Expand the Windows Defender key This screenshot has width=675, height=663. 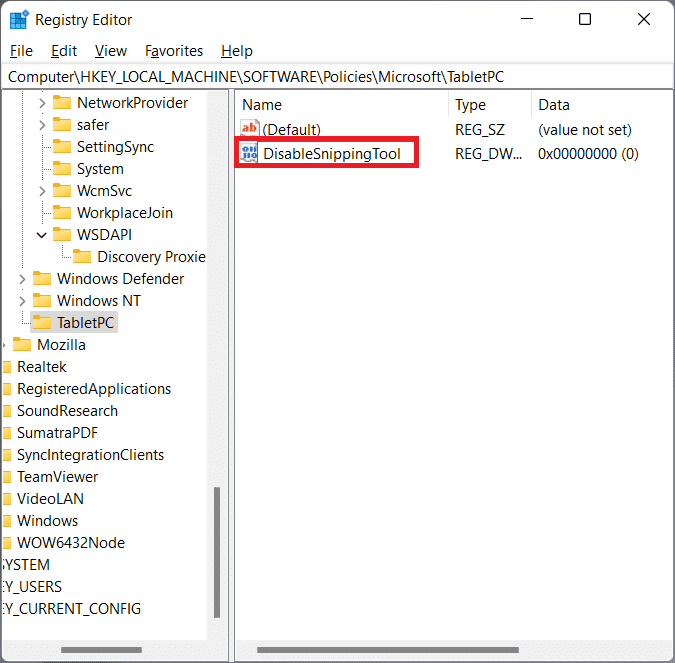pyautogui.click(x=22, y=279)
